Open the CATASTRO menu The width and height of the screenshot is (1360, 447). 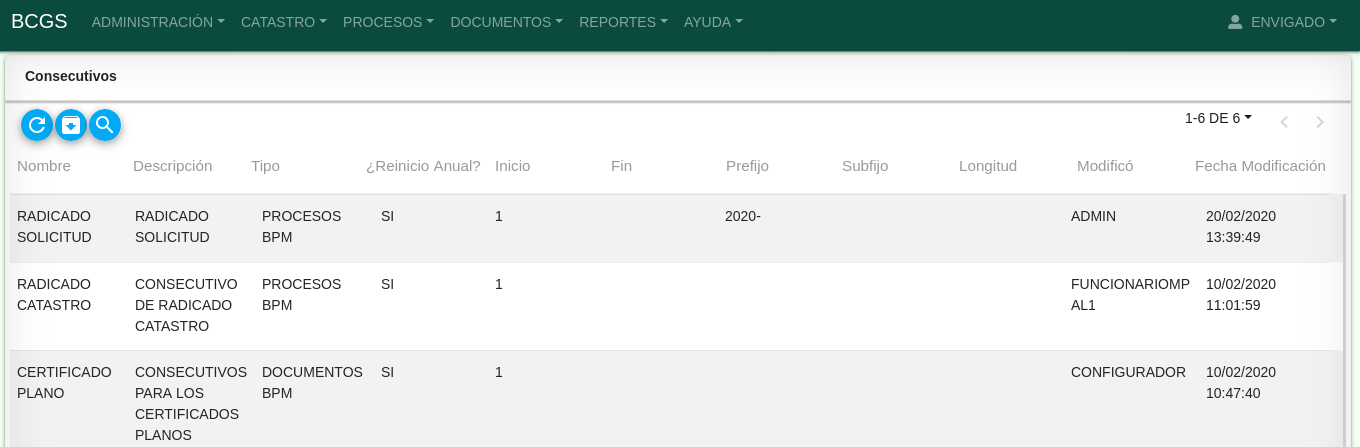(283, 22)
